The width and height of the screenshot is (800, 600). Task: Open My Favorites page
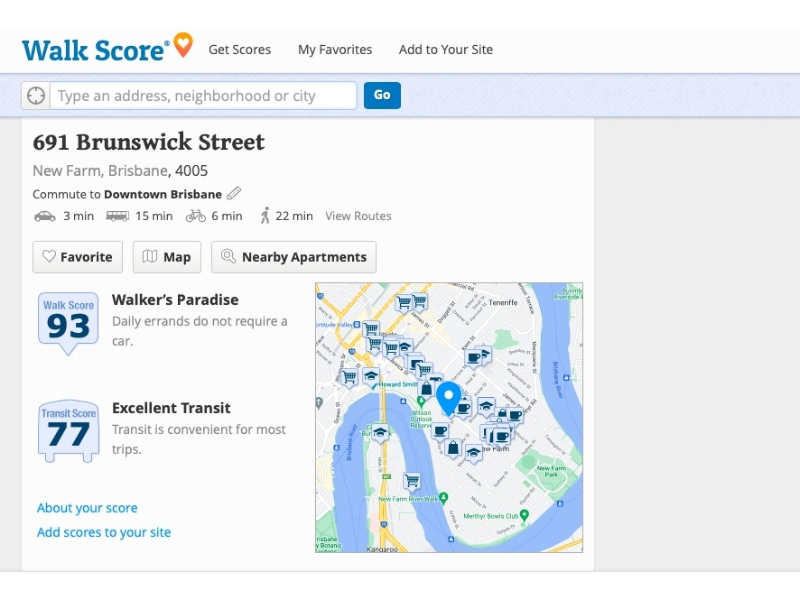pyautogui.click(x=335, y=49)
